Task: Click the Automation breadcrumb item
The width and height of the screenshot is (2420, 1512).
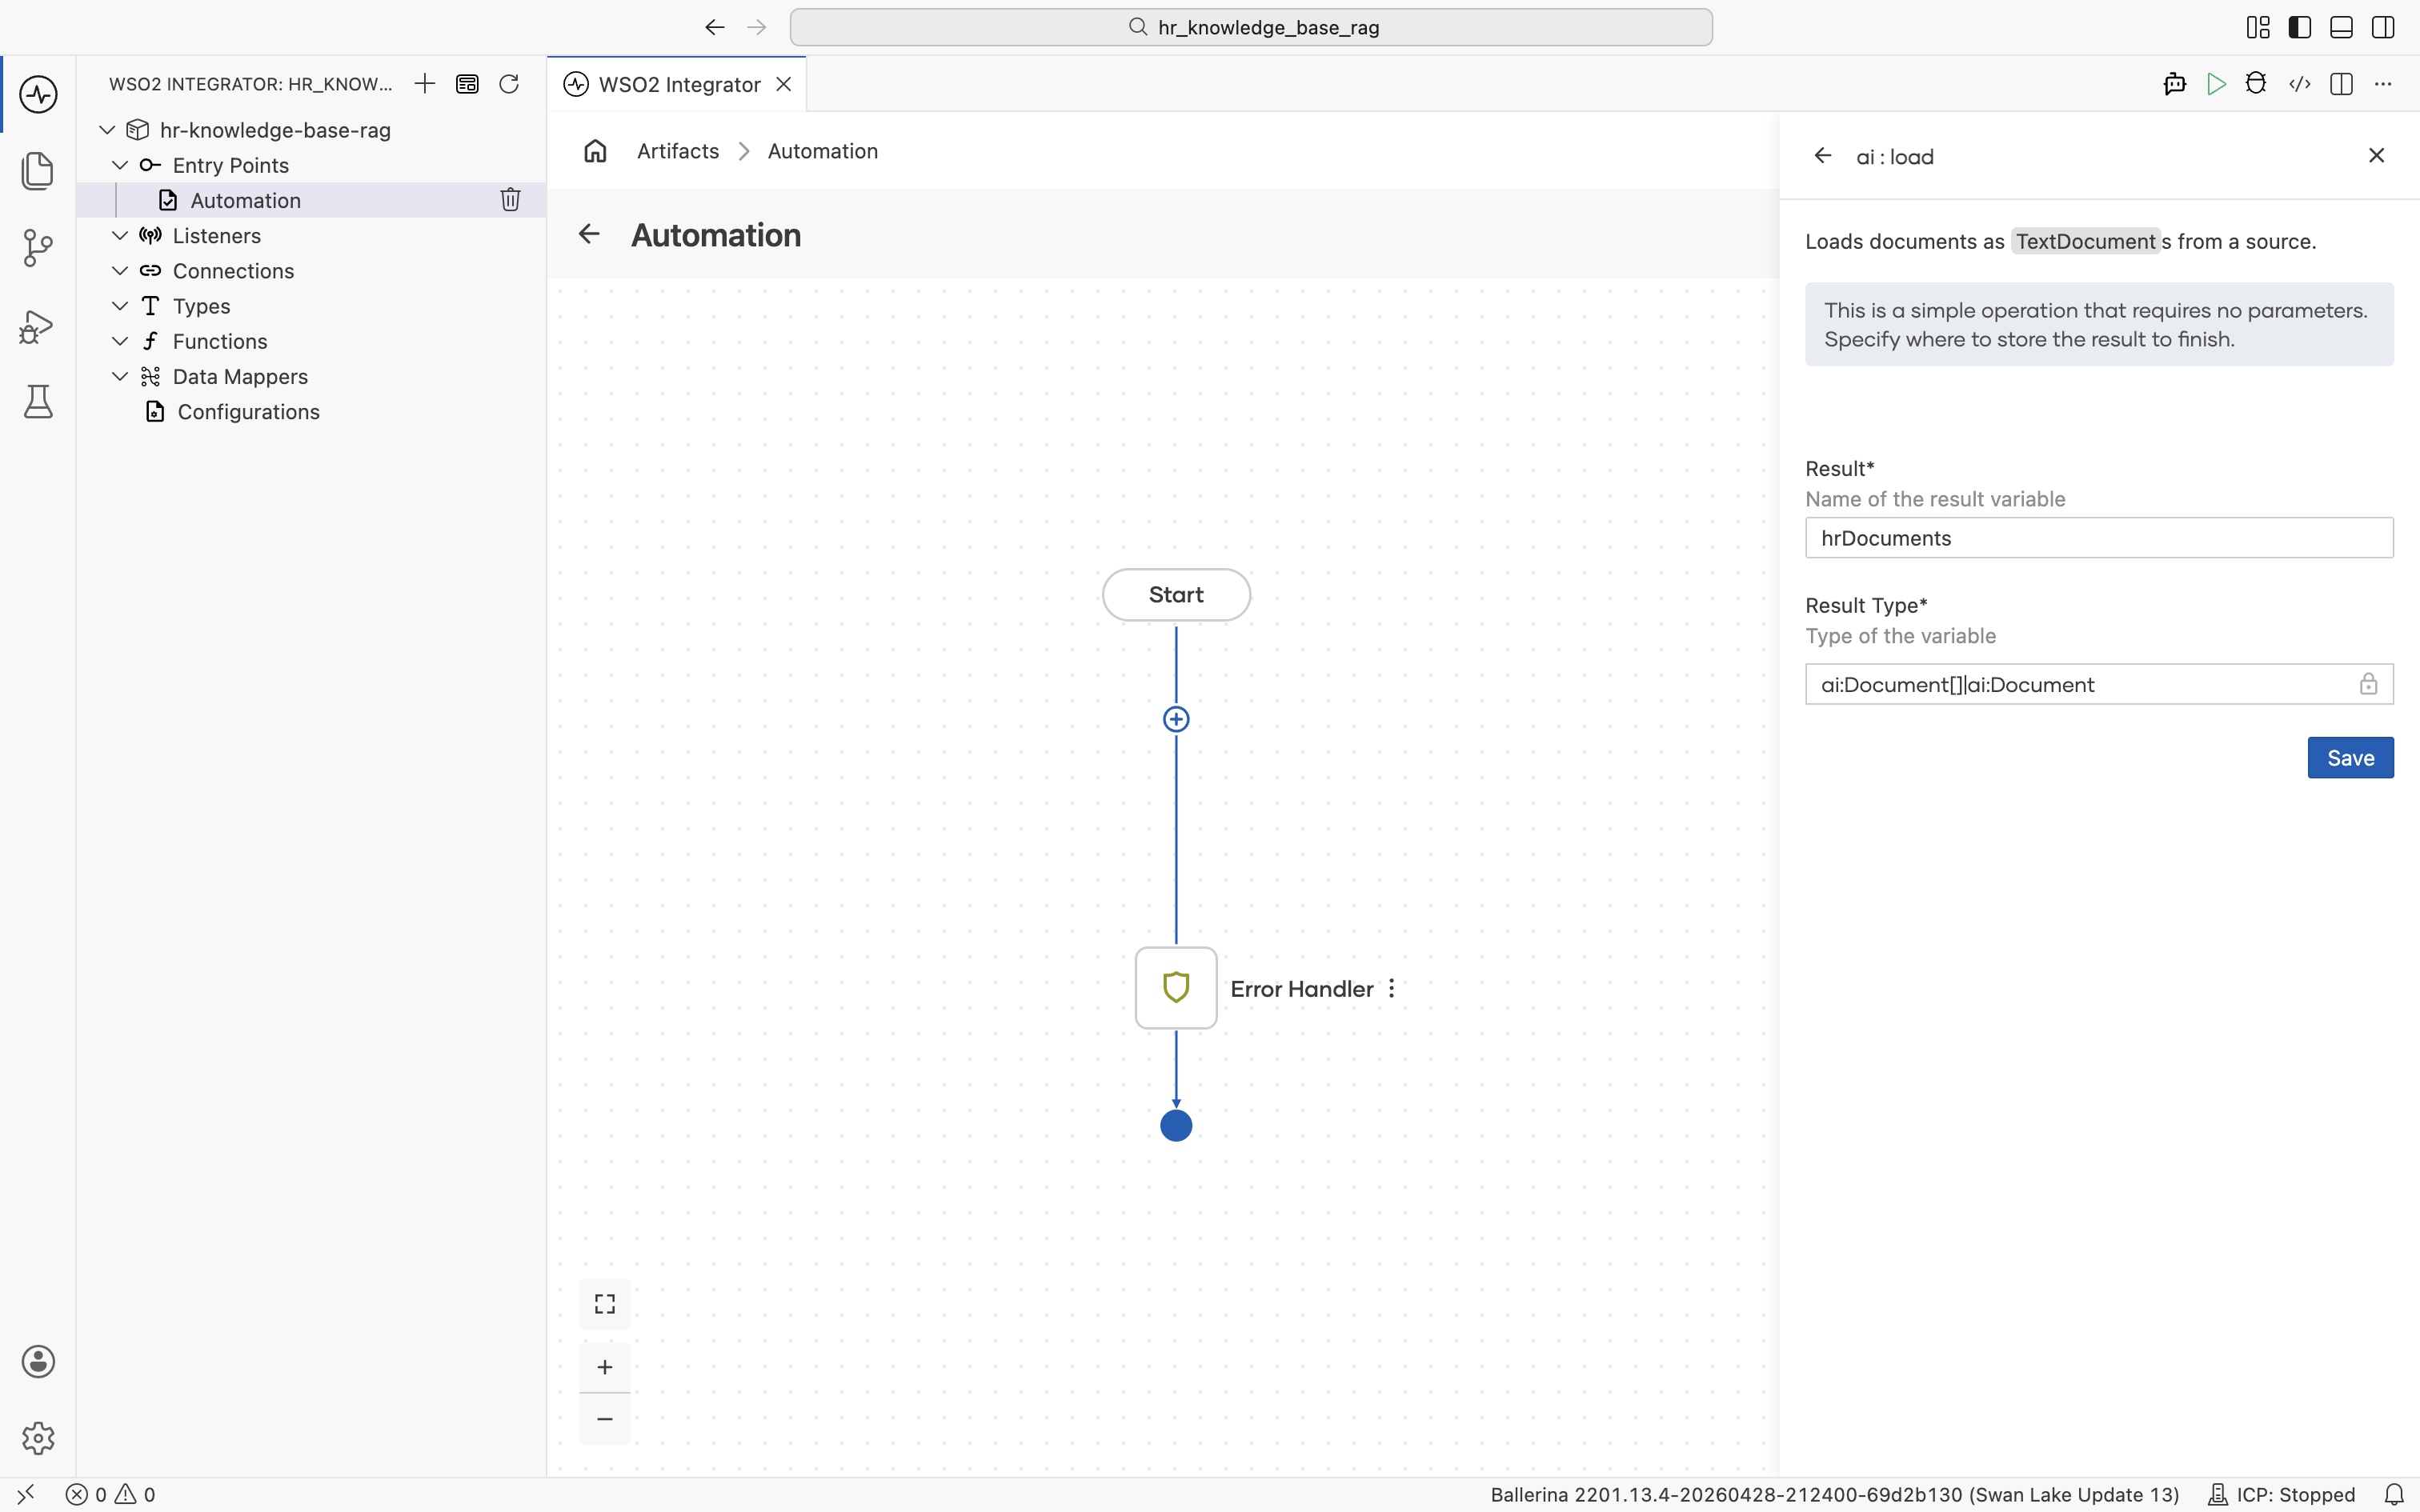Action: coord(822,151)
